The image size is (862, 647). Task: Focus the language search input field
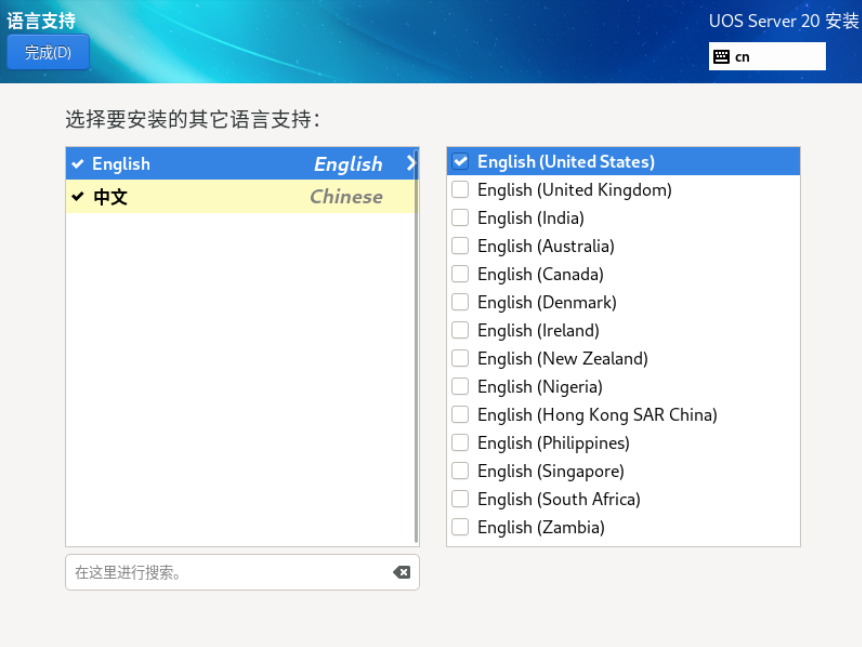pyautogui.click(x=242, y=572)
